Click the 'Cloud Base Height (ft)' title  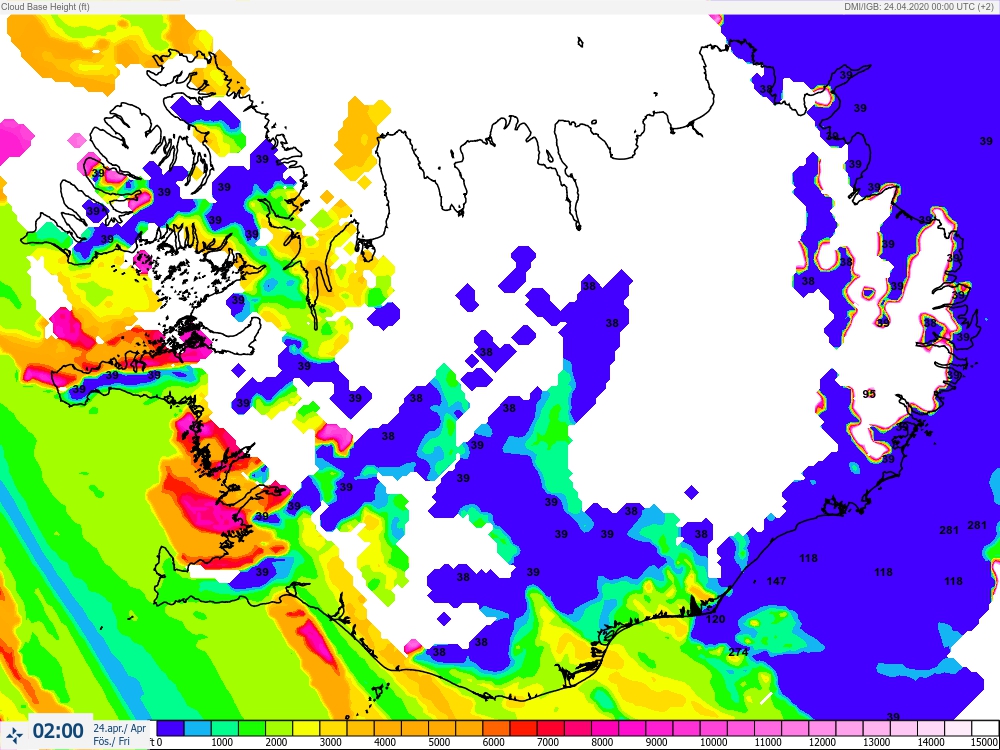tap(45, 7)
